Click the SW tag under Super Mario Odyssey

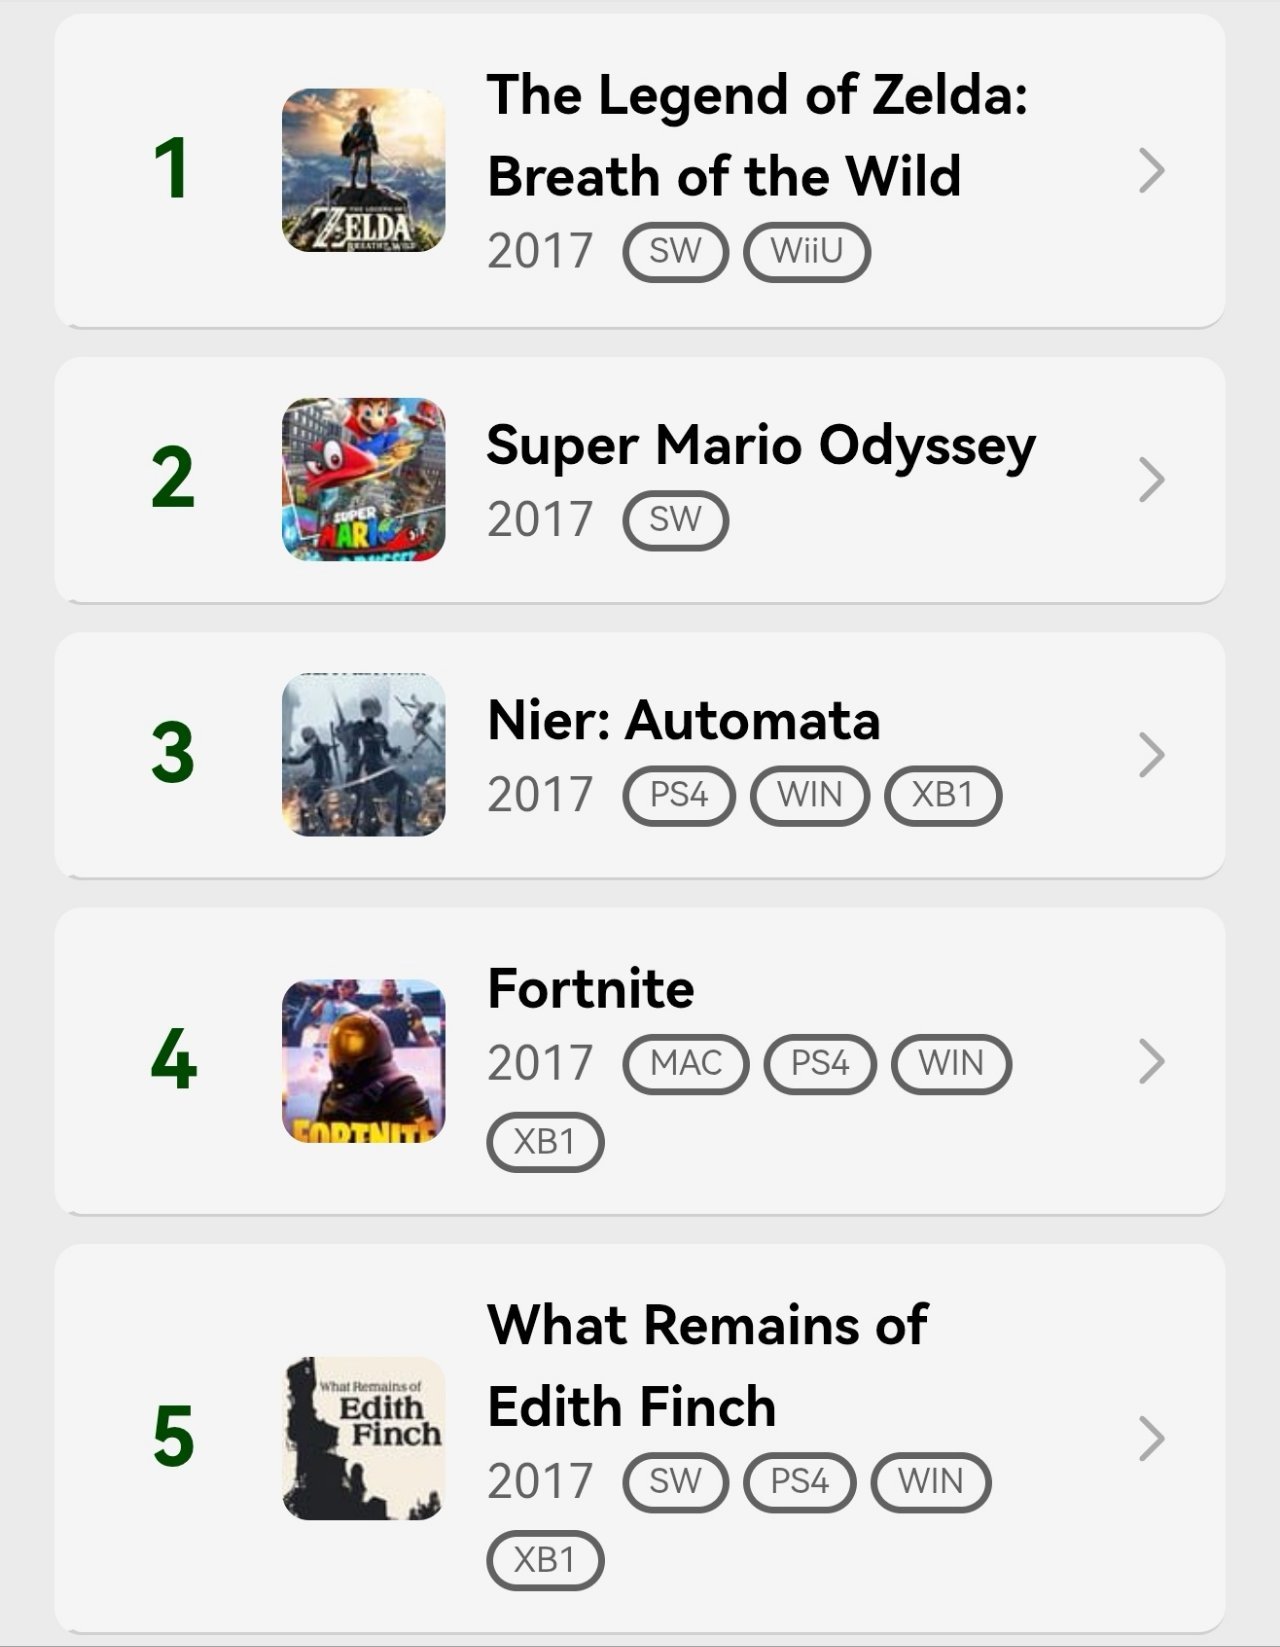(675, 520)
